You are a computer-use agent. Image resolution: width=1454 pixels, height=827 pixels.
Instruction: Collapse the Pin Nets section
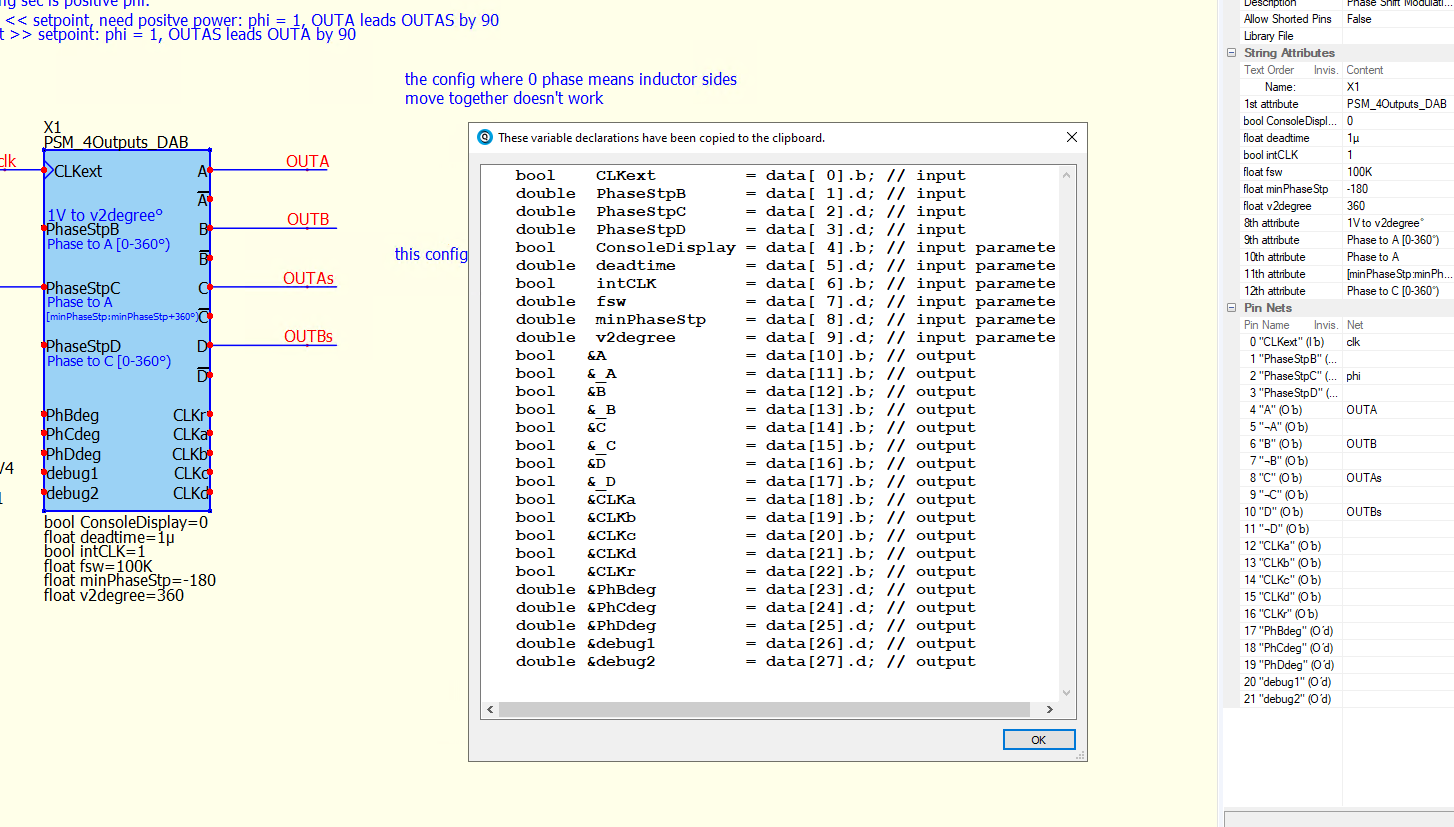[1232, 308]
